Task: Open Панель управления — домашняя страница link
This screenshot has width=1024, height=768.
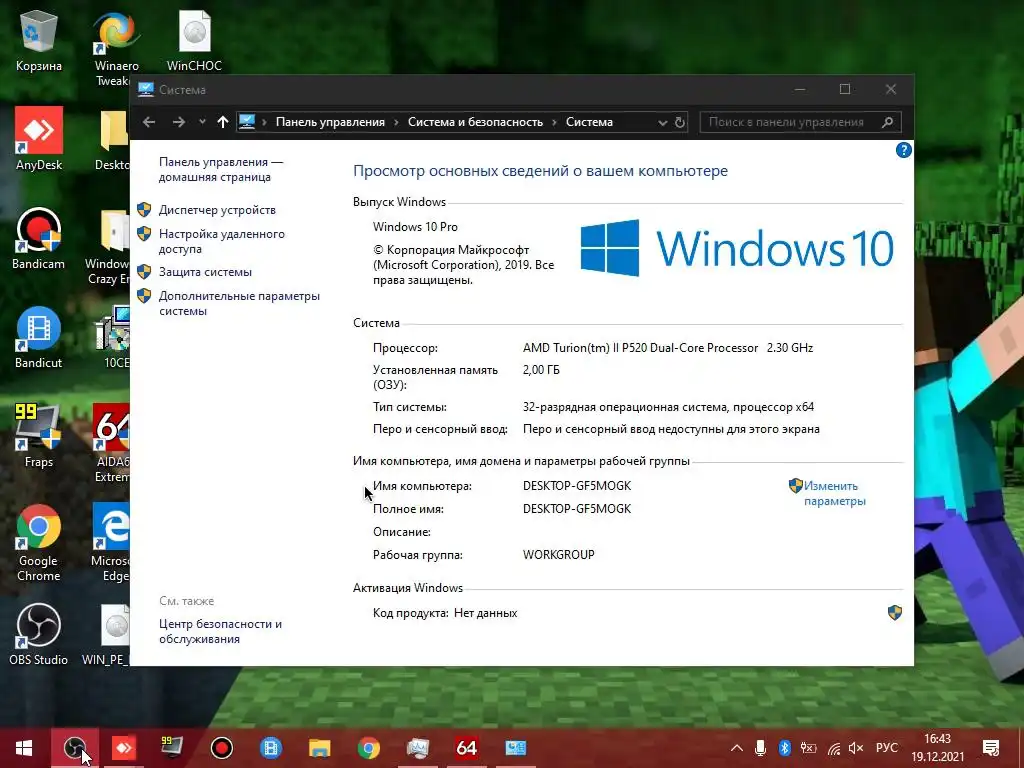Action: tap(221, 169)
